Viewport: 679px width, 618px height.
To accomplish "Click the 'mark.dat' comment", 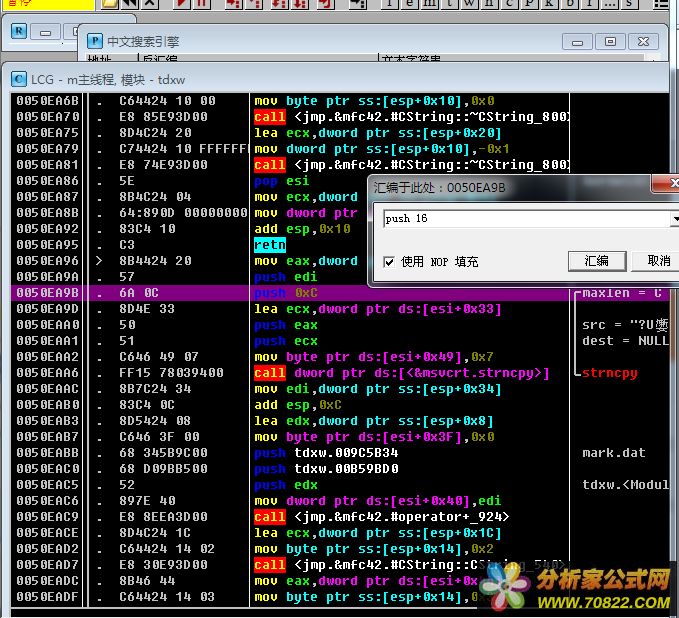I will click(614, 453).
